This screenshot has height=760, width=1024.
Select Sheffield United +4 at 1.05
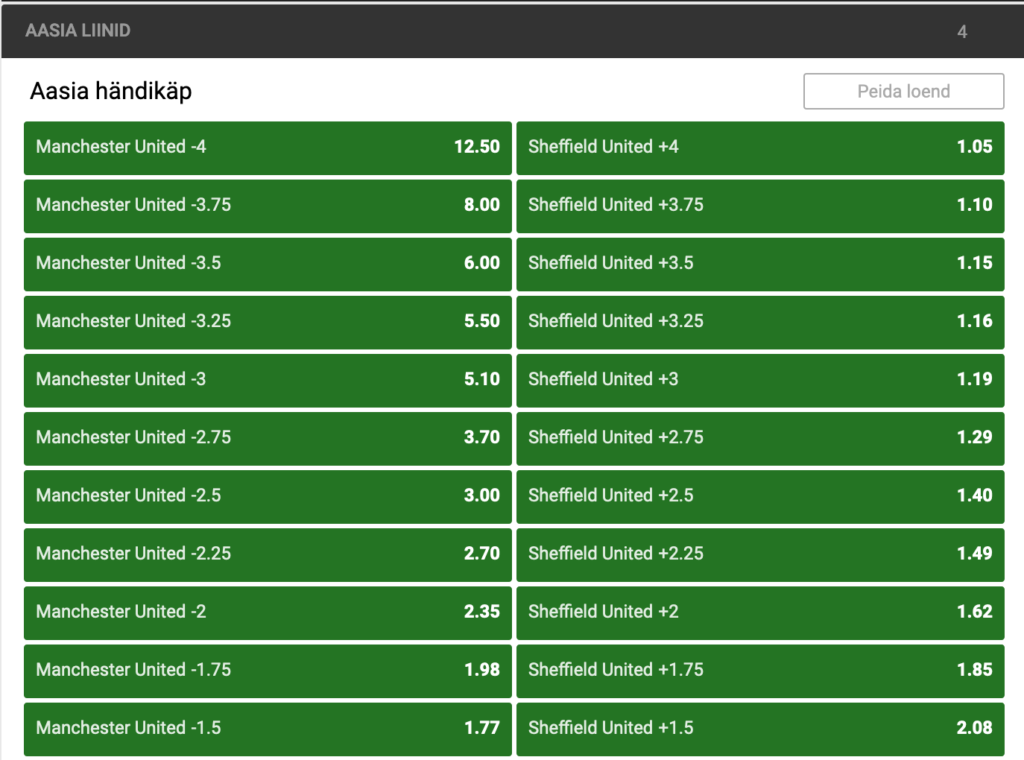[760, 147]
